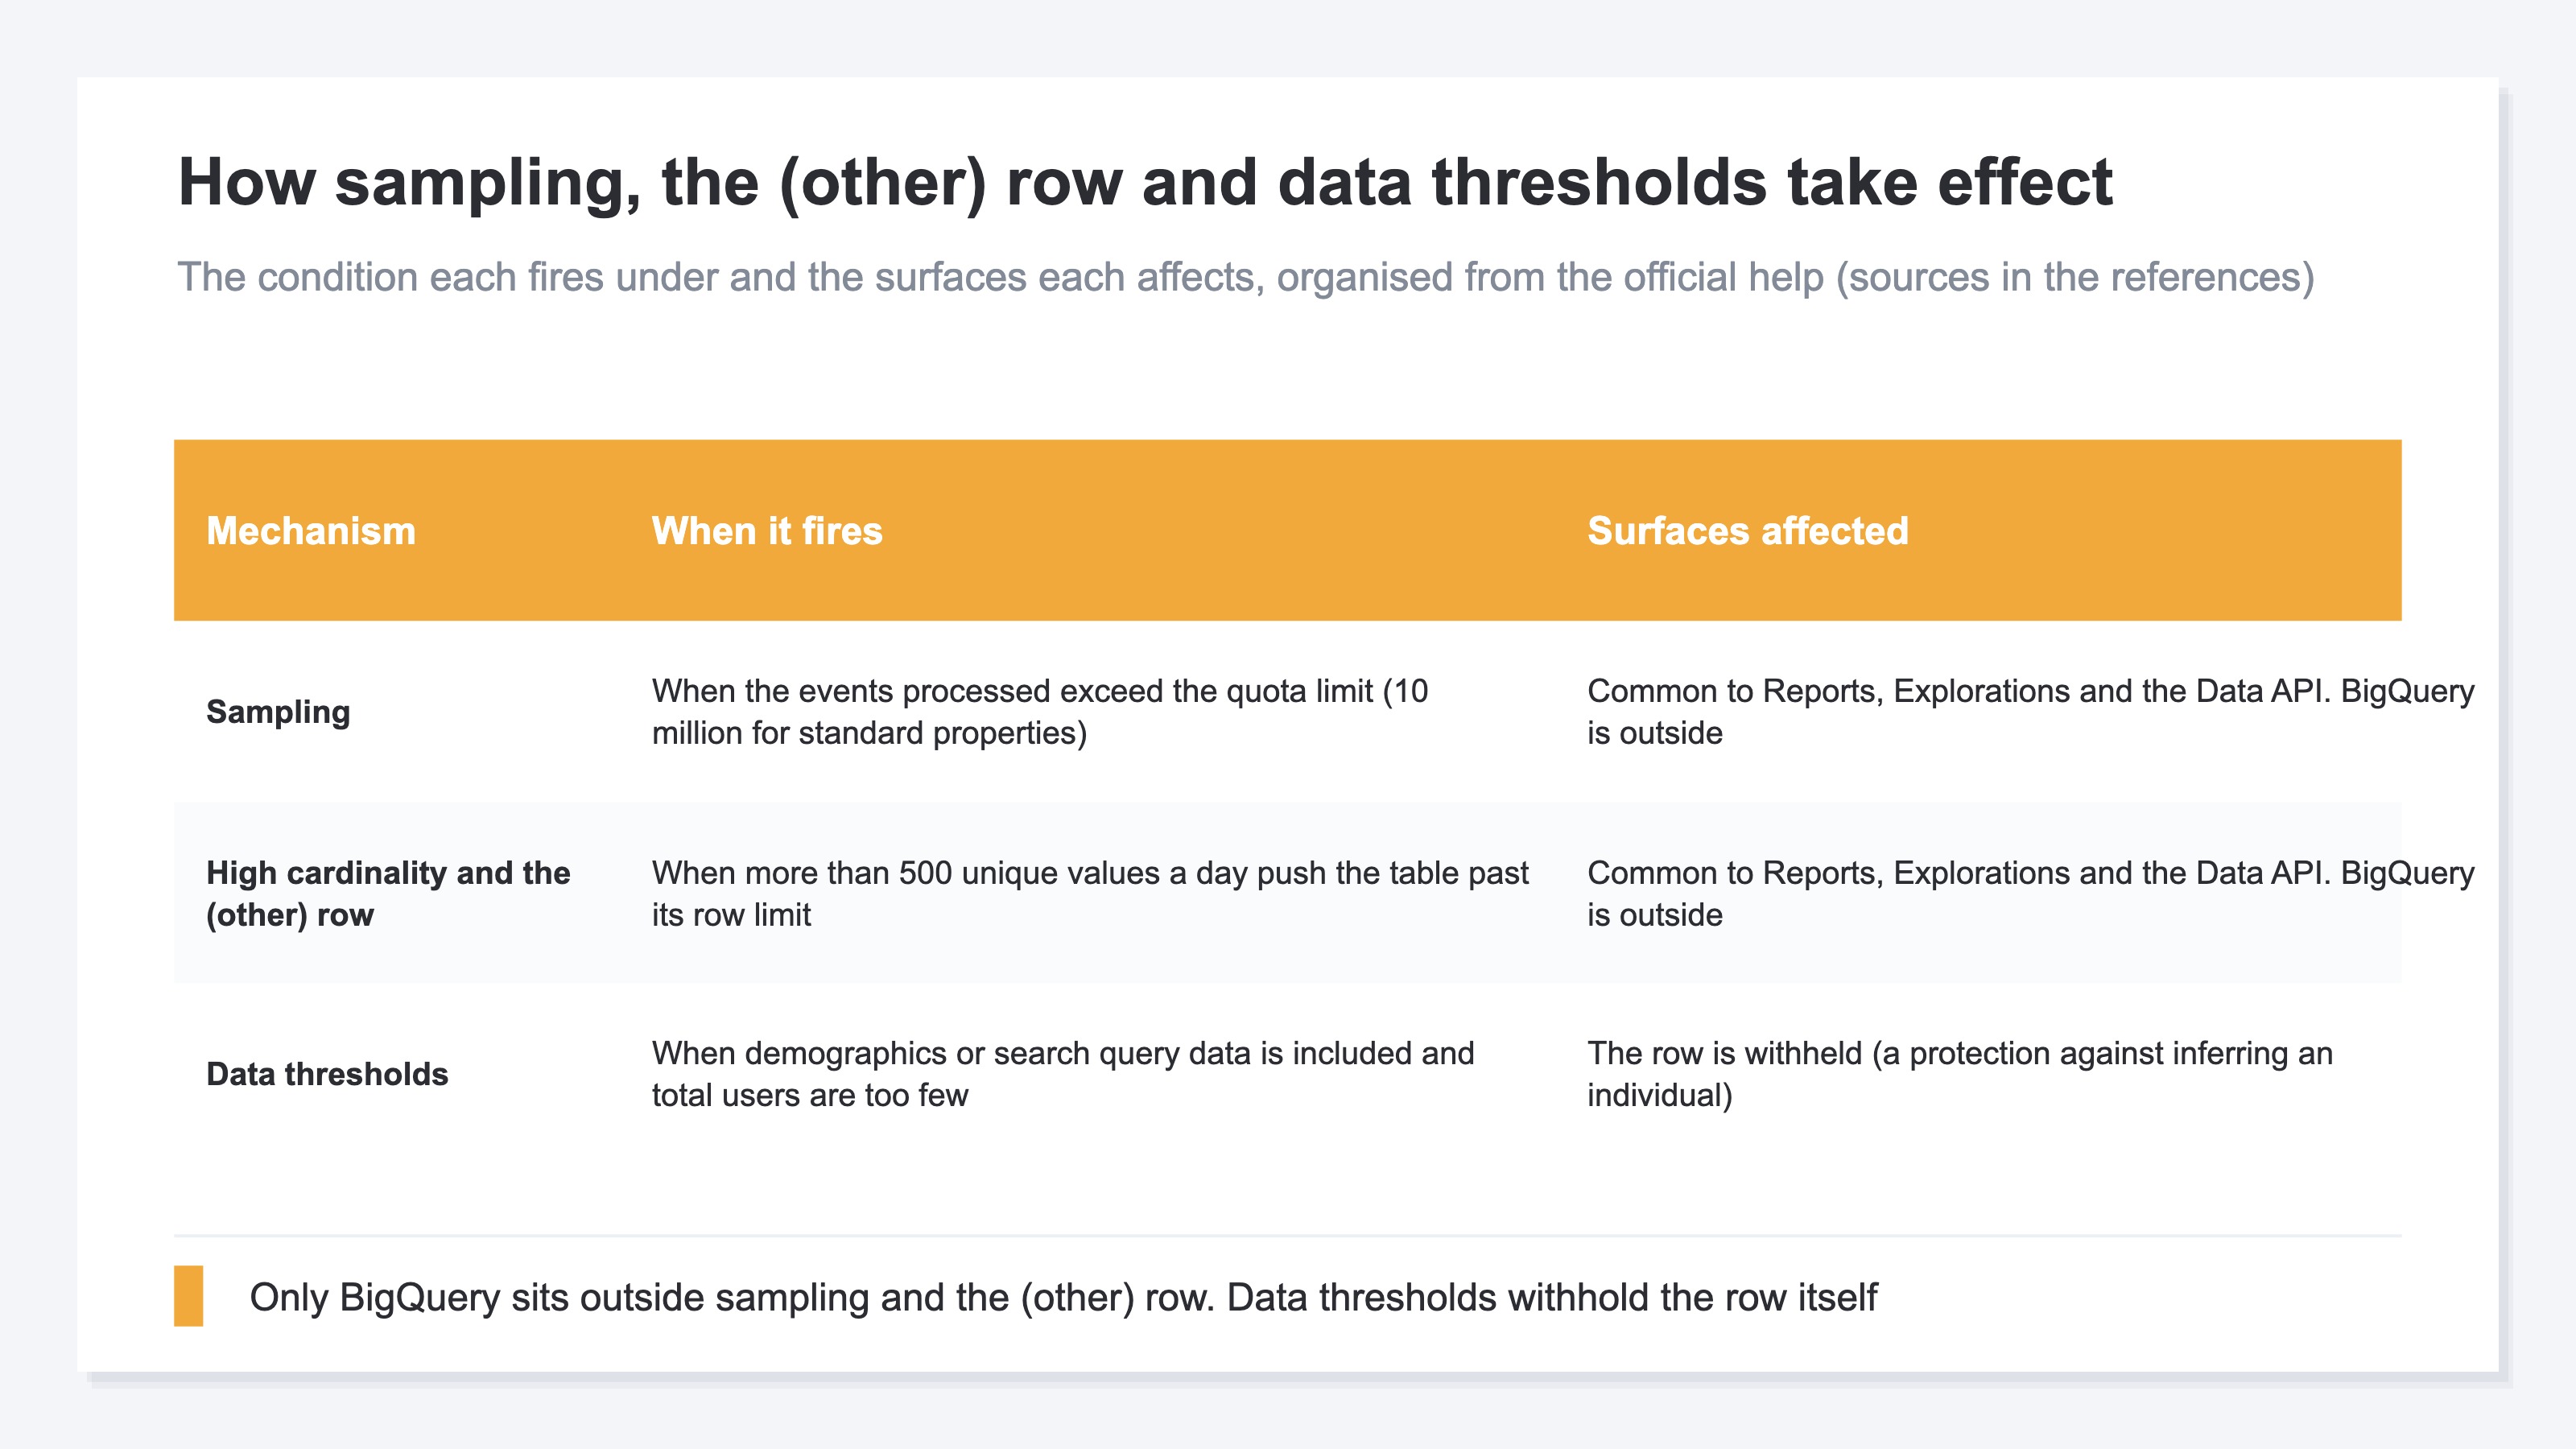Select the Sampling row label

[x=278, y=712]
